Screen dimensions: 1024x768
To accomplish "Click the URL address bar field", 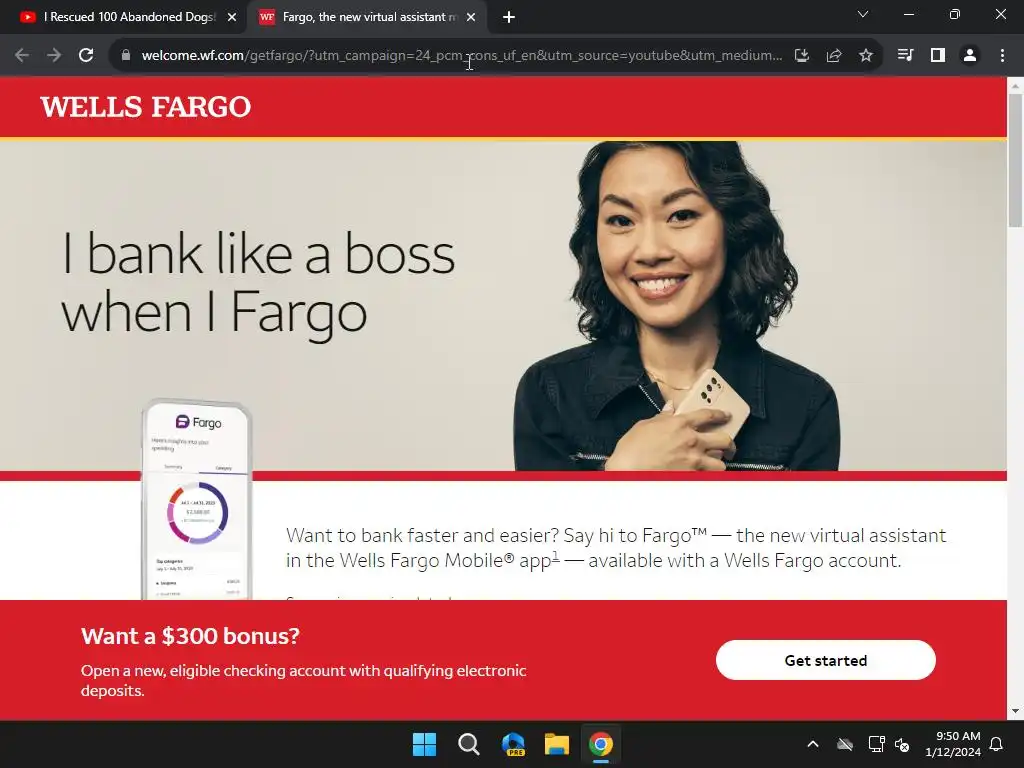I will click(461, 56).
